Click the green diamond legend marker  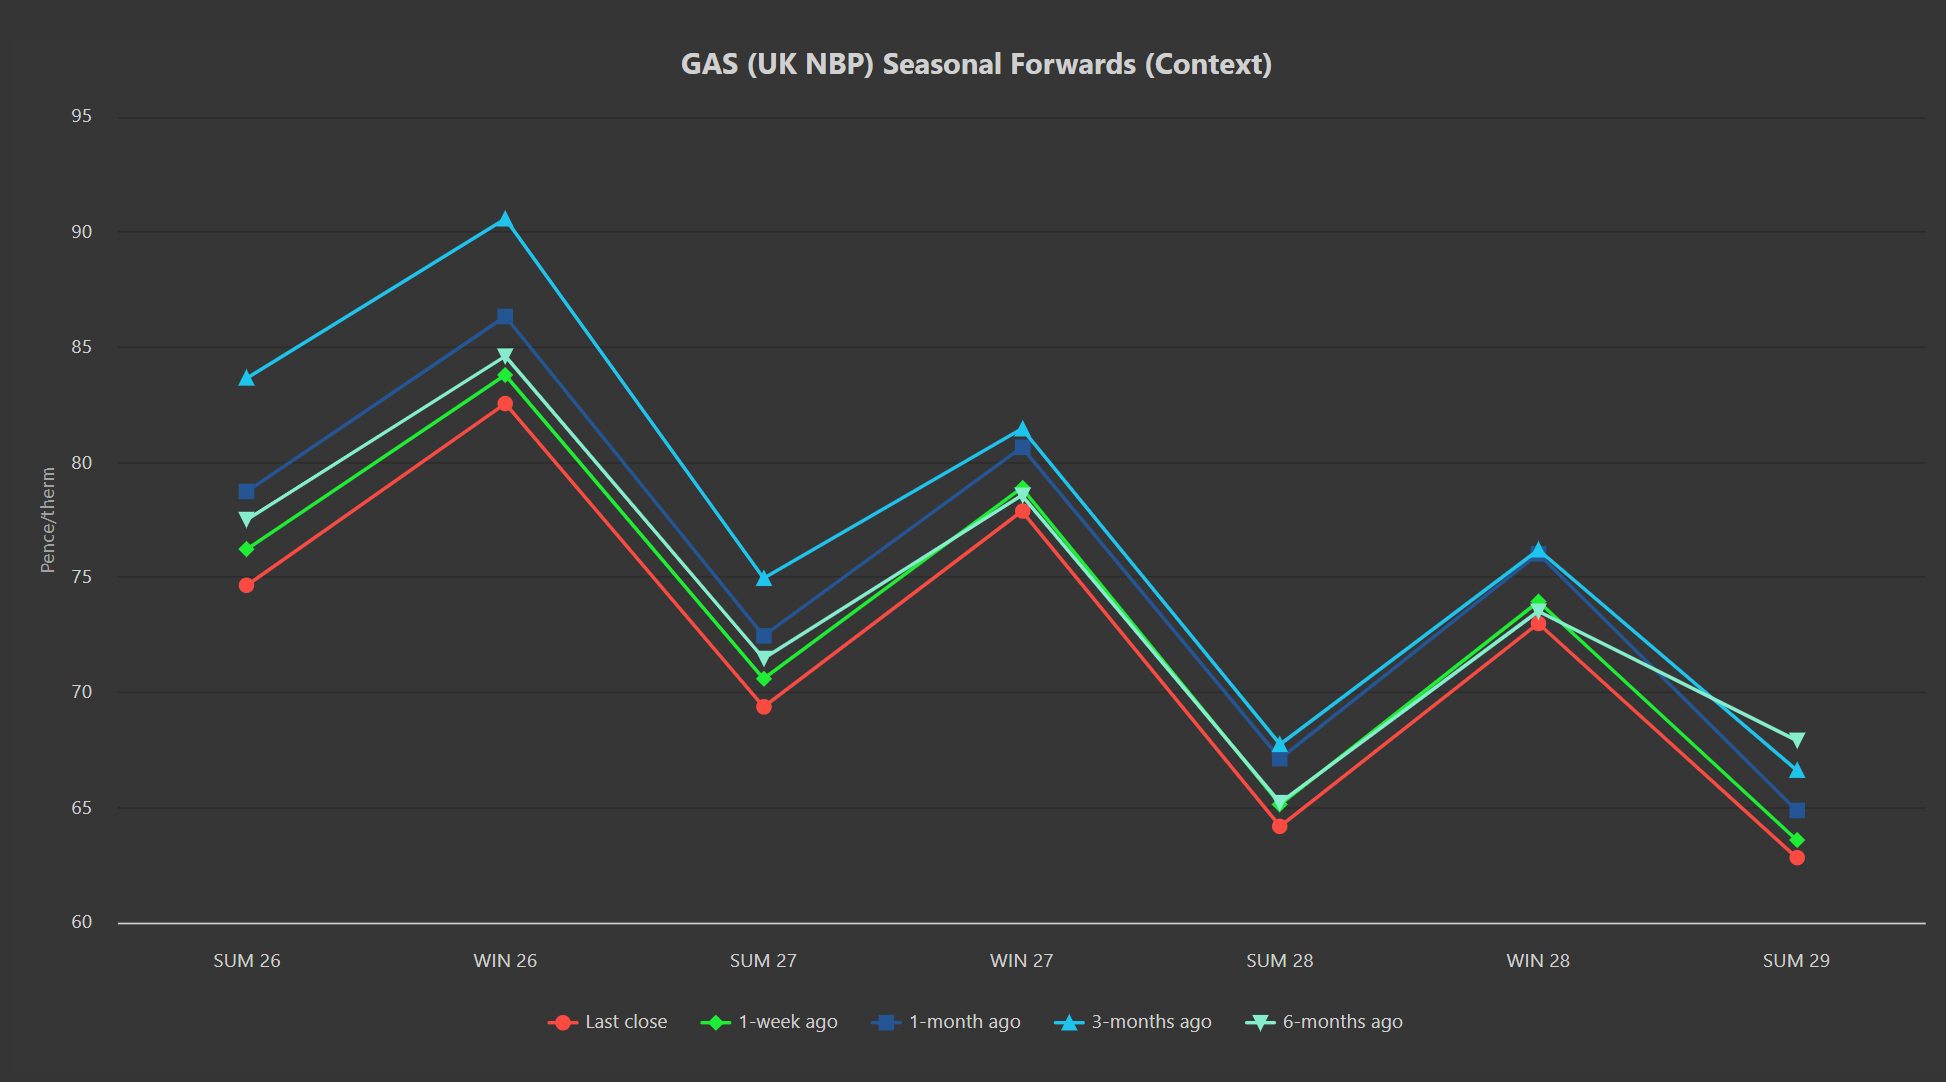[x=716, y=1022]
